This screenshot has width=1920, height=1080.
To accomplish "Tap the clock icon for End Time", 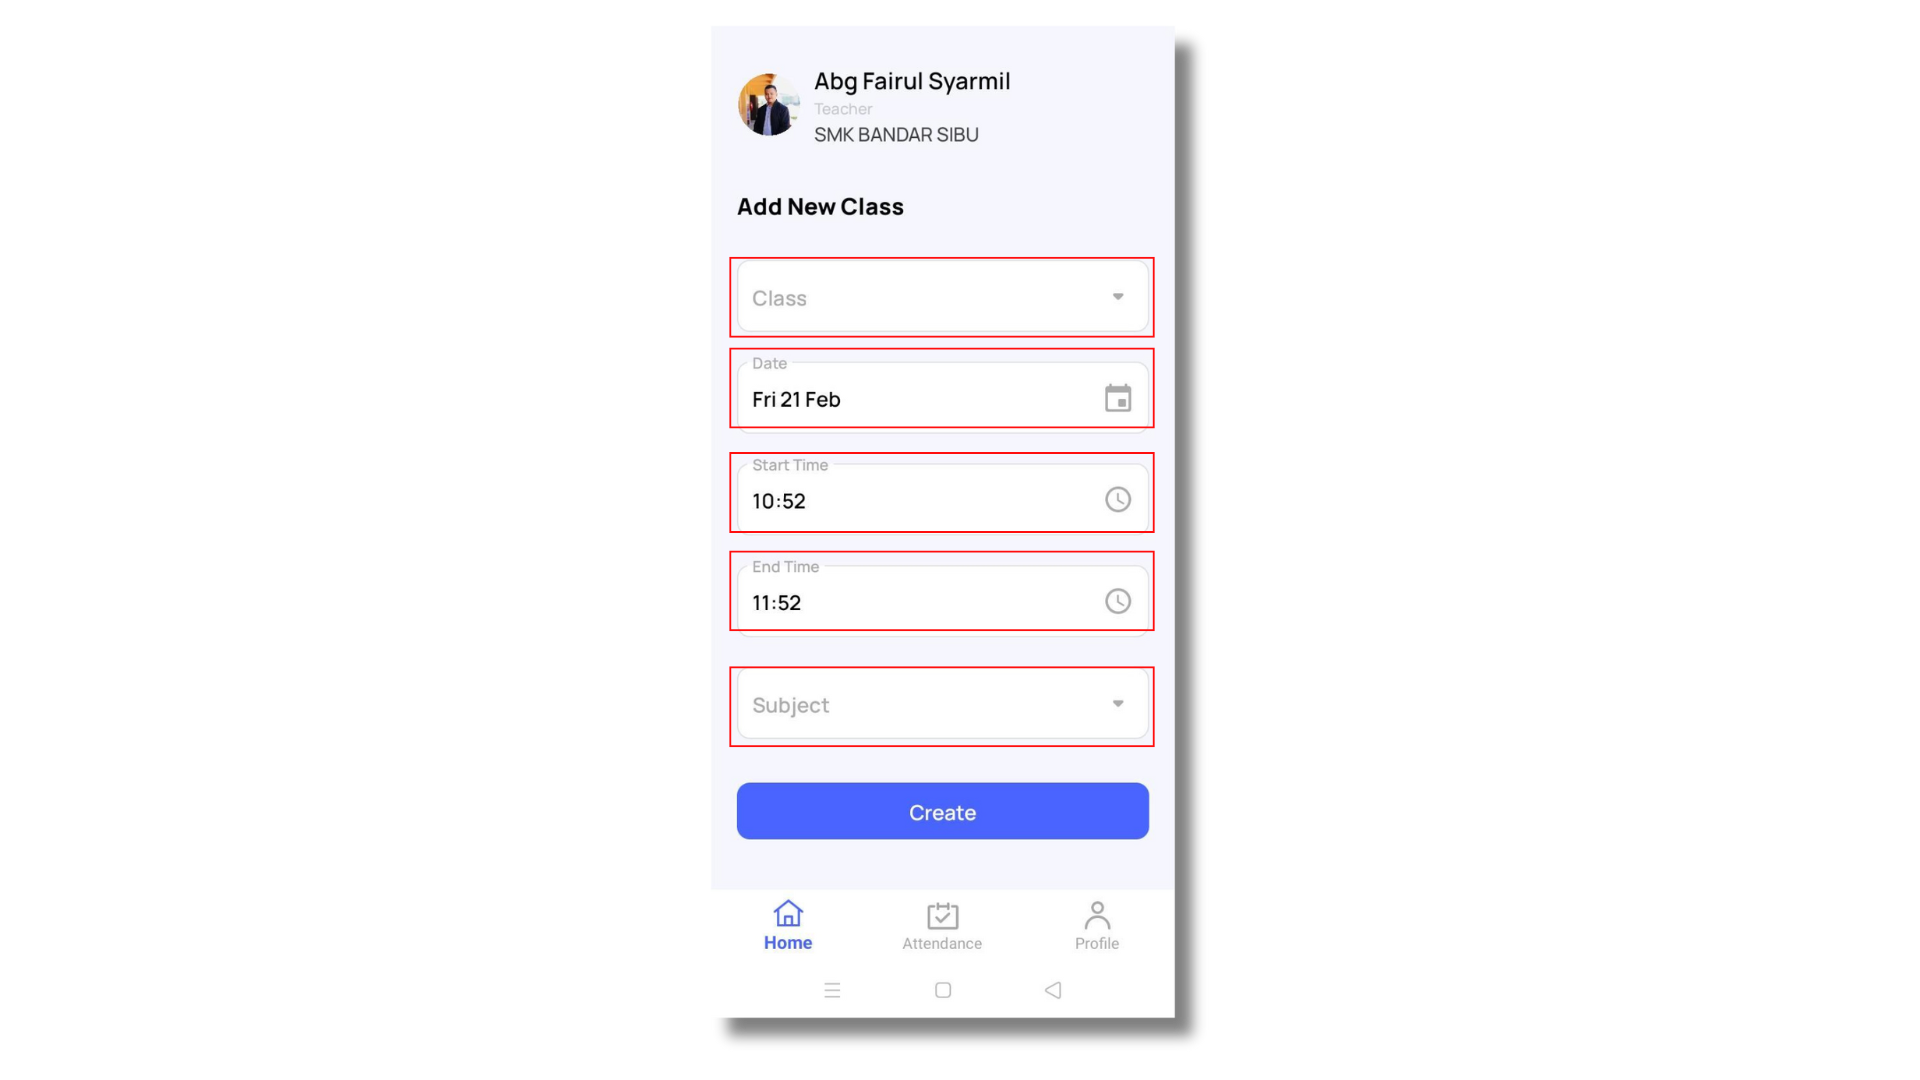I will tap(1118, 601).
